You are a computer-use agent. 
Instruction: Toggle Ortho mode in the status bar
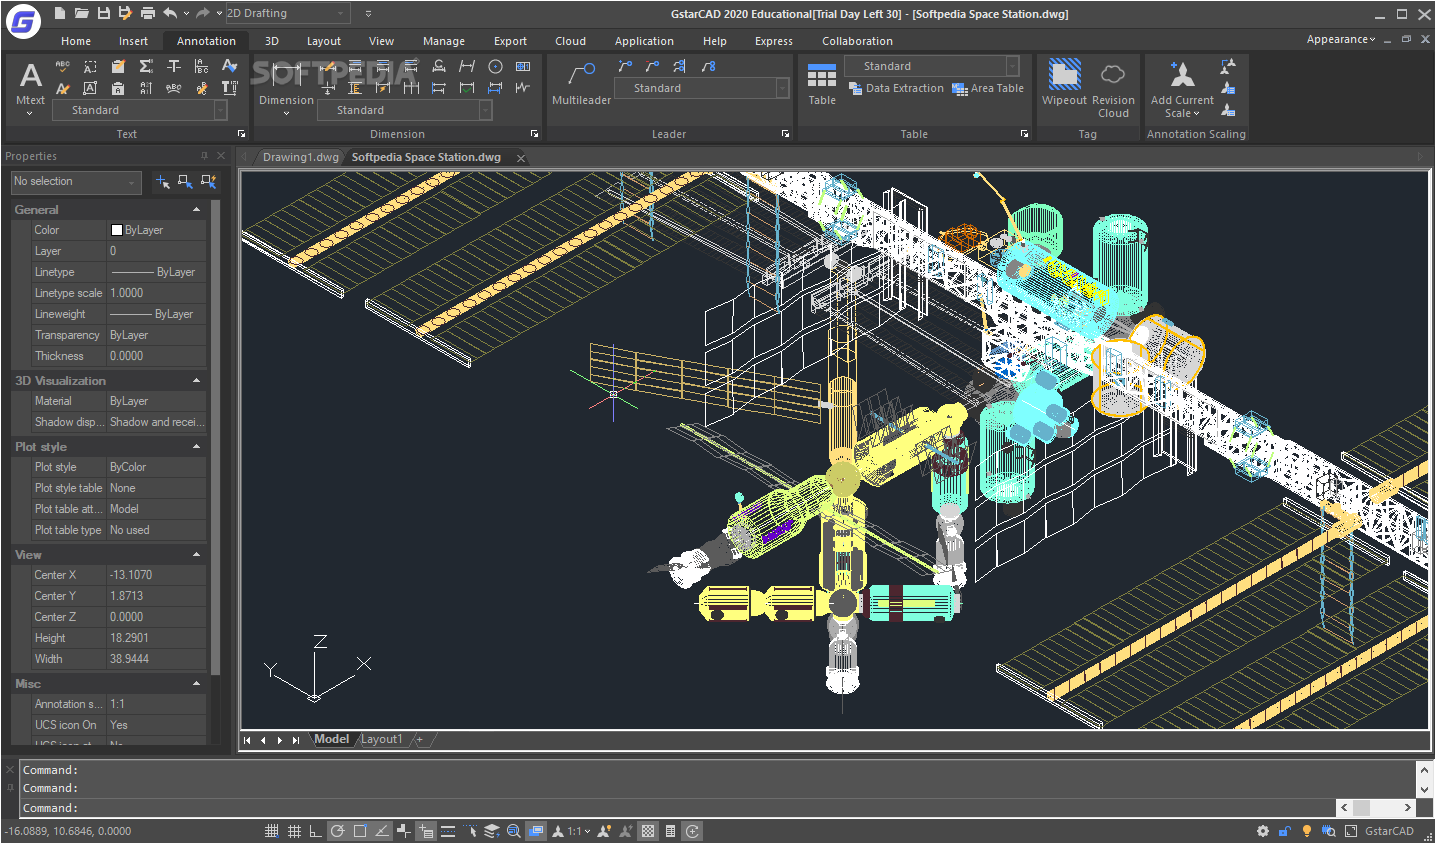pos(315,831)
